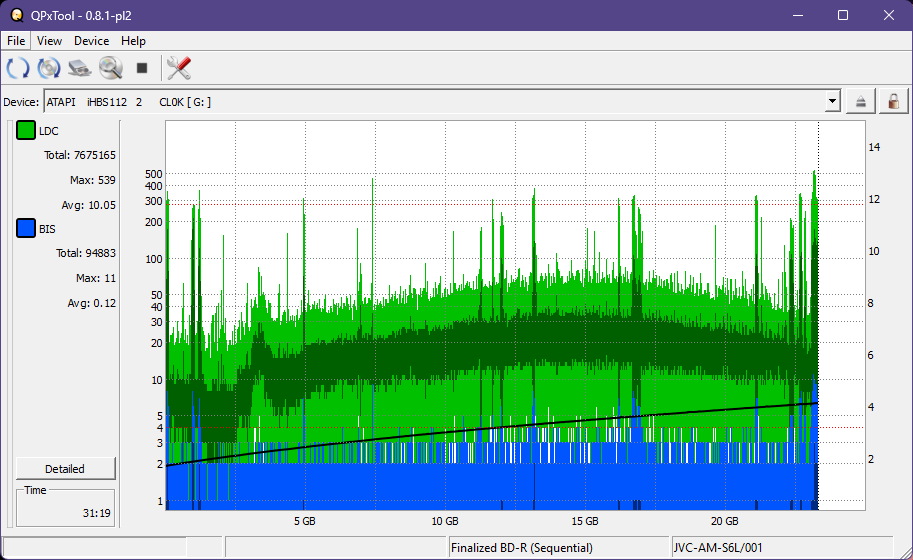Open the File menu
The image size is (913, 560).
coord(16,41)
